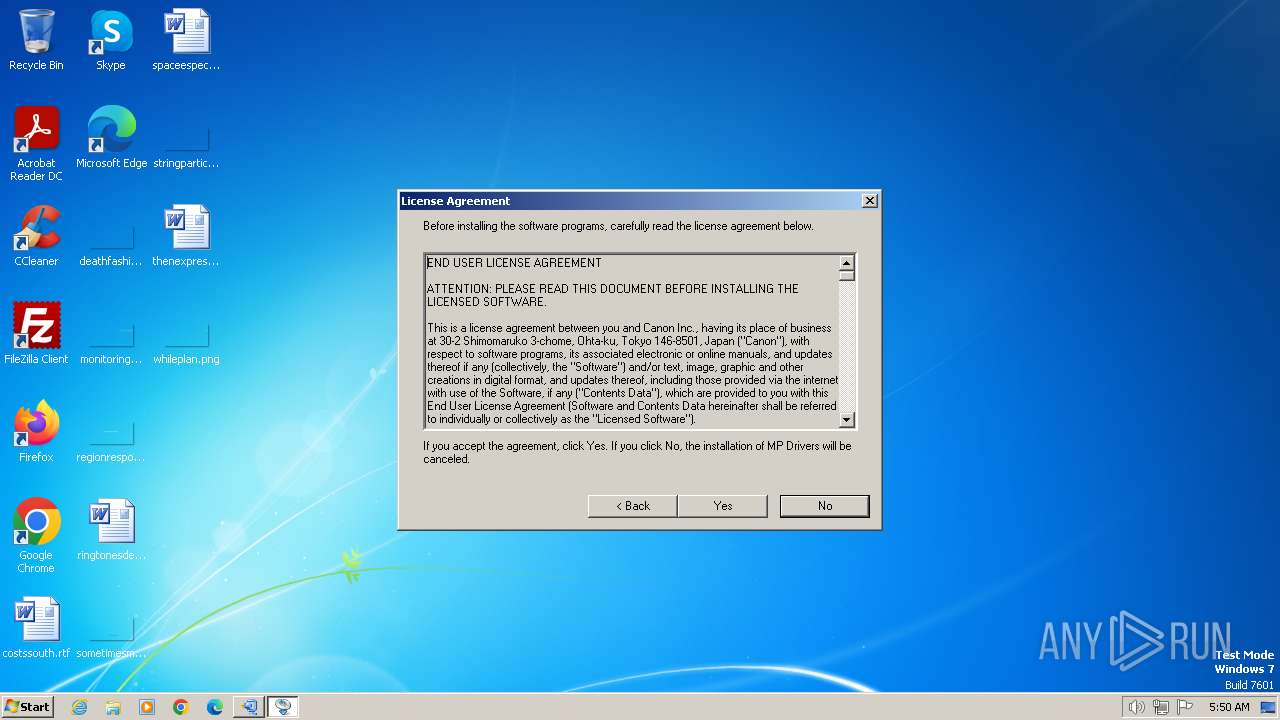Launch Edge from the taskbar
Image resolution: width=1280 pixels, height=720 pixels.
(215, 707)
